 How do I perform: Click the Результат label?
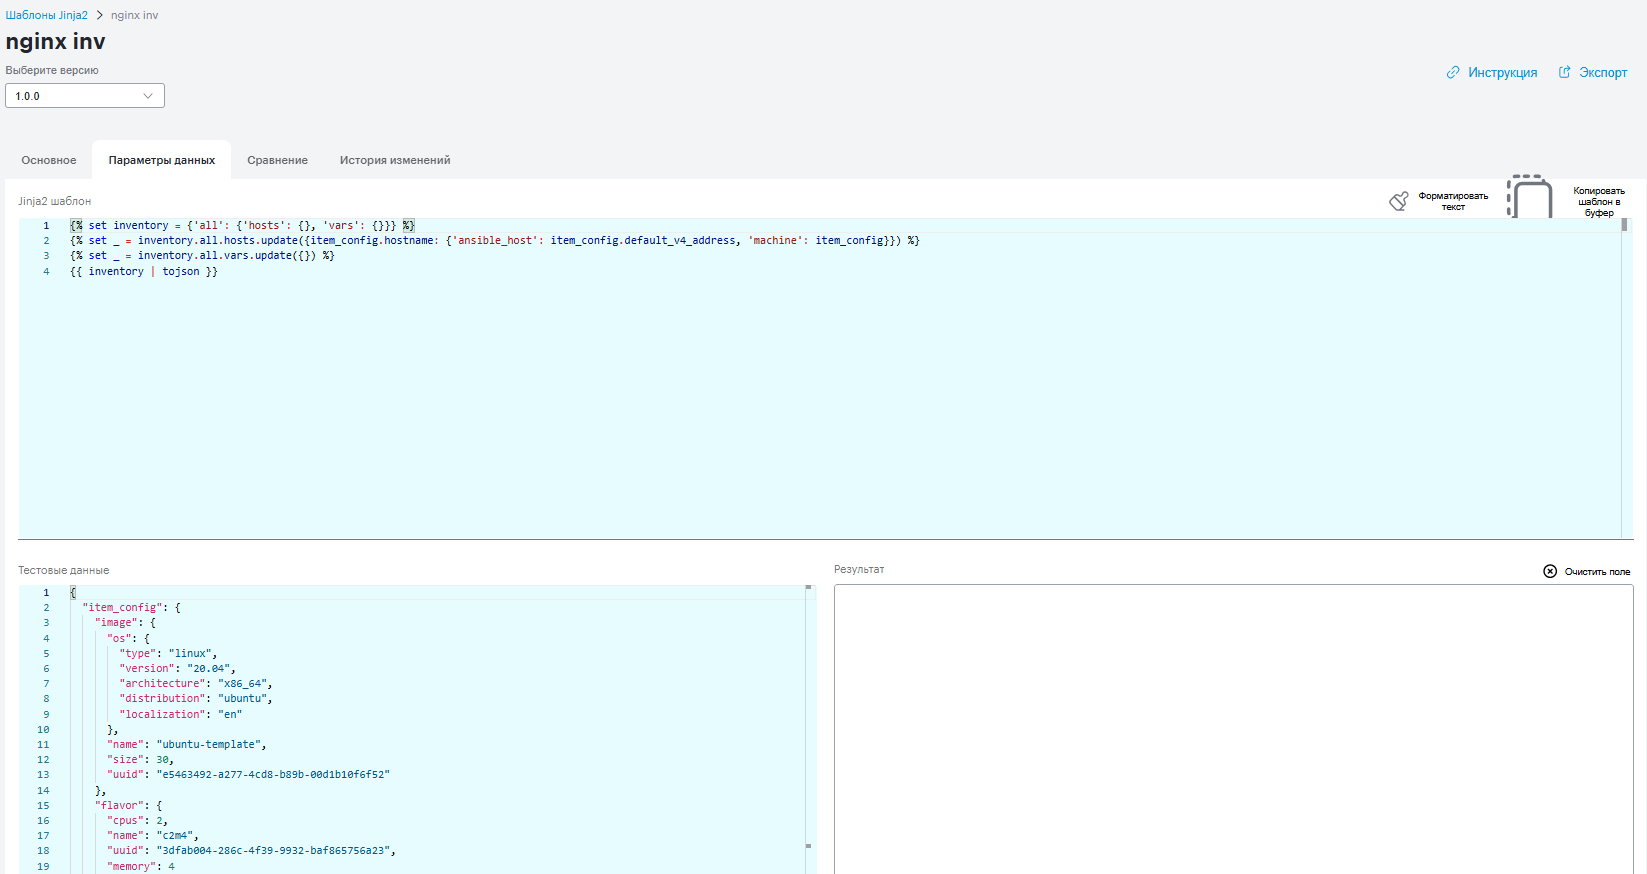click(x=859, y=569)
